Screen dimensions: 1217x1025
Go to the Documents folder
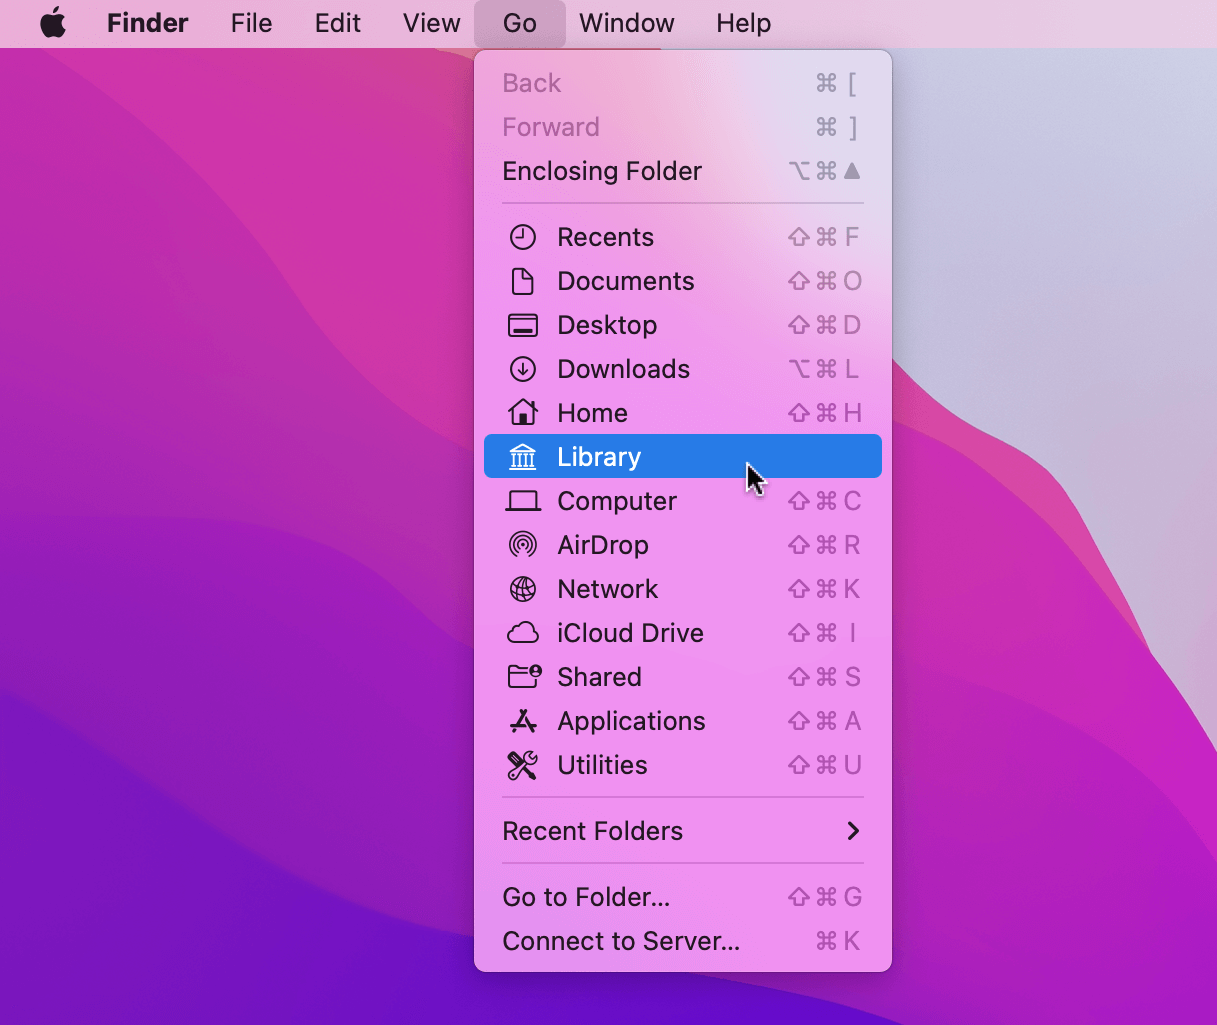(683, 281)
